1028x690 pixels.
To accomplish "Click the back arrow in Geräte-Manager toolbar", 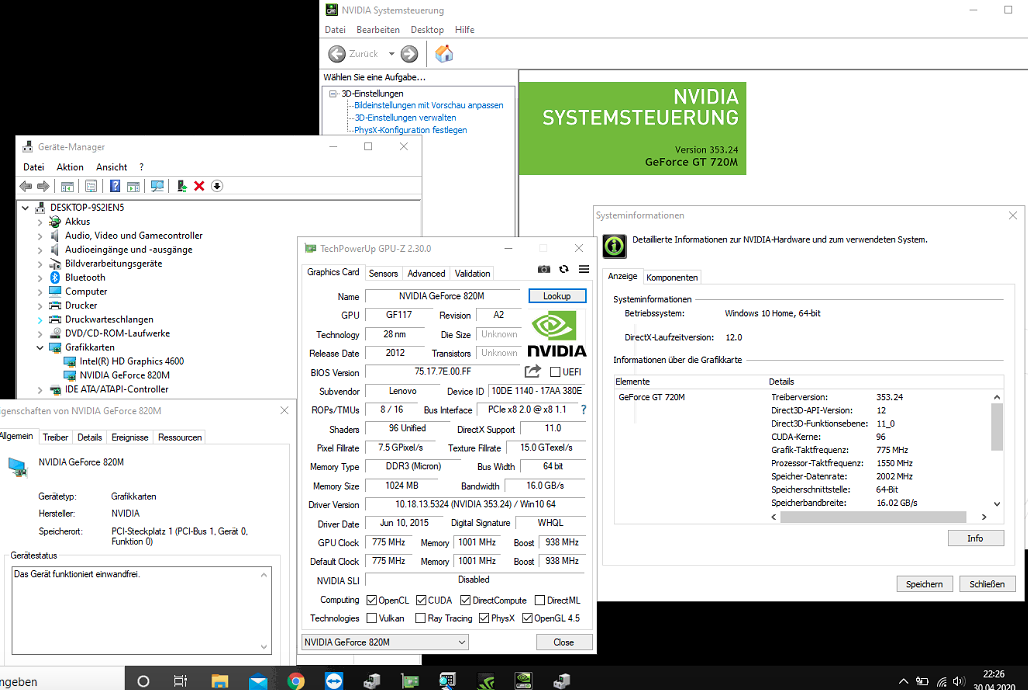I will 26,186.
